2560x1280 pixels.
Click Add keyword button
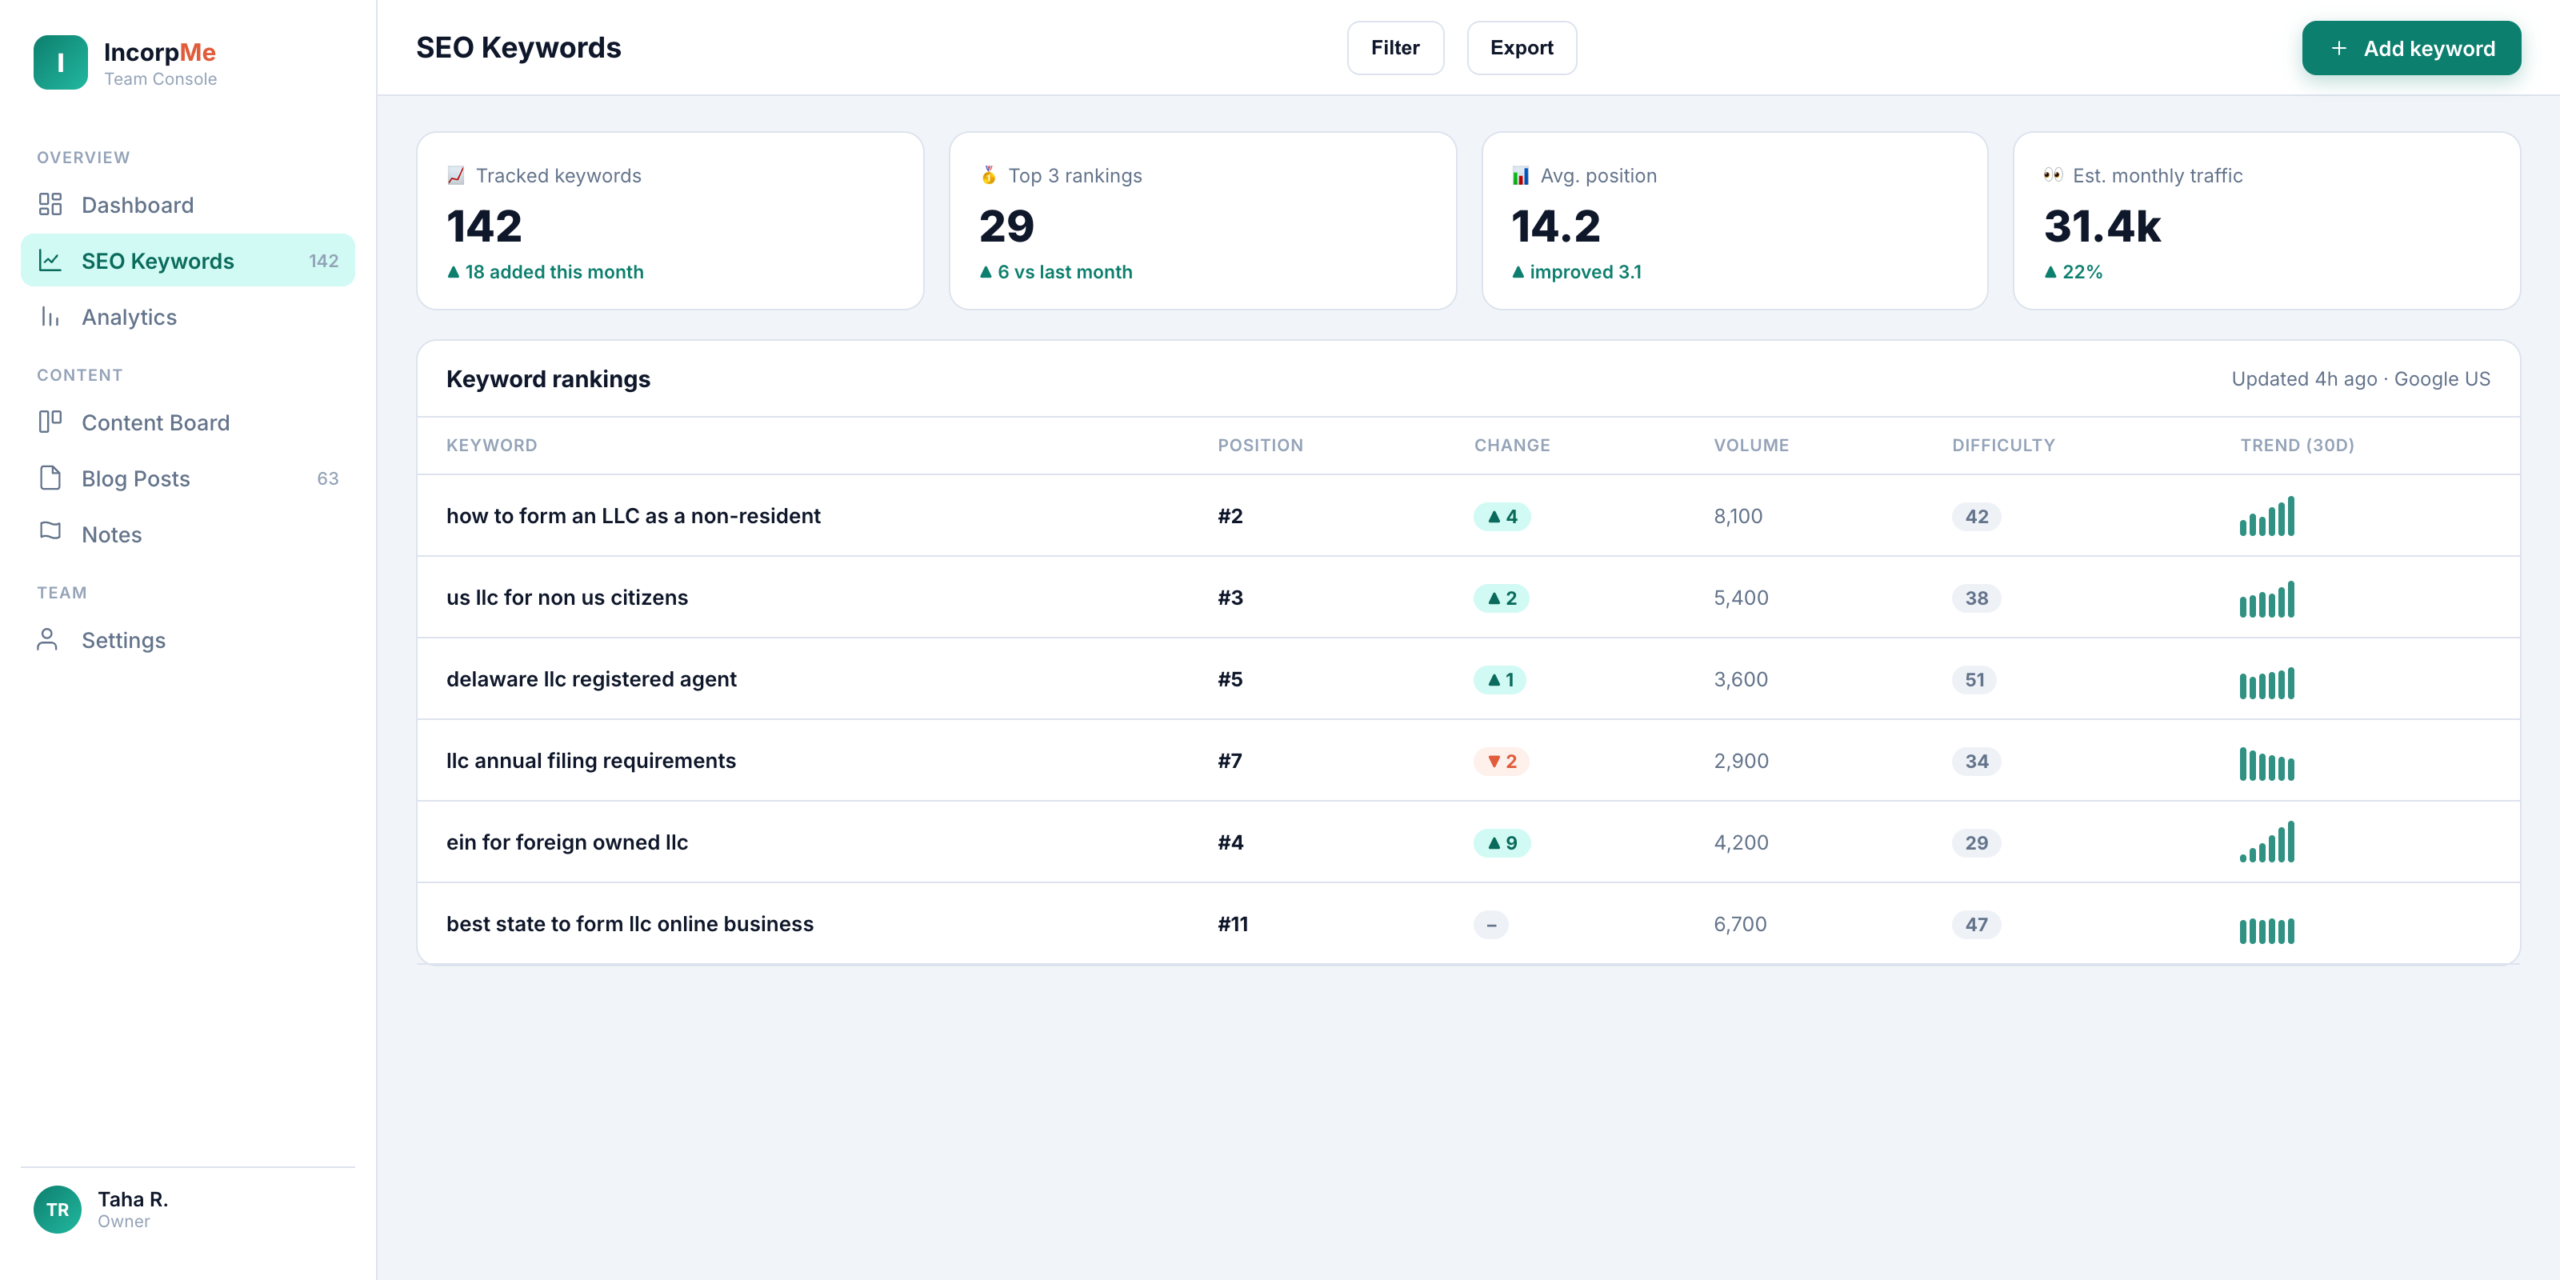point(2411,48)
